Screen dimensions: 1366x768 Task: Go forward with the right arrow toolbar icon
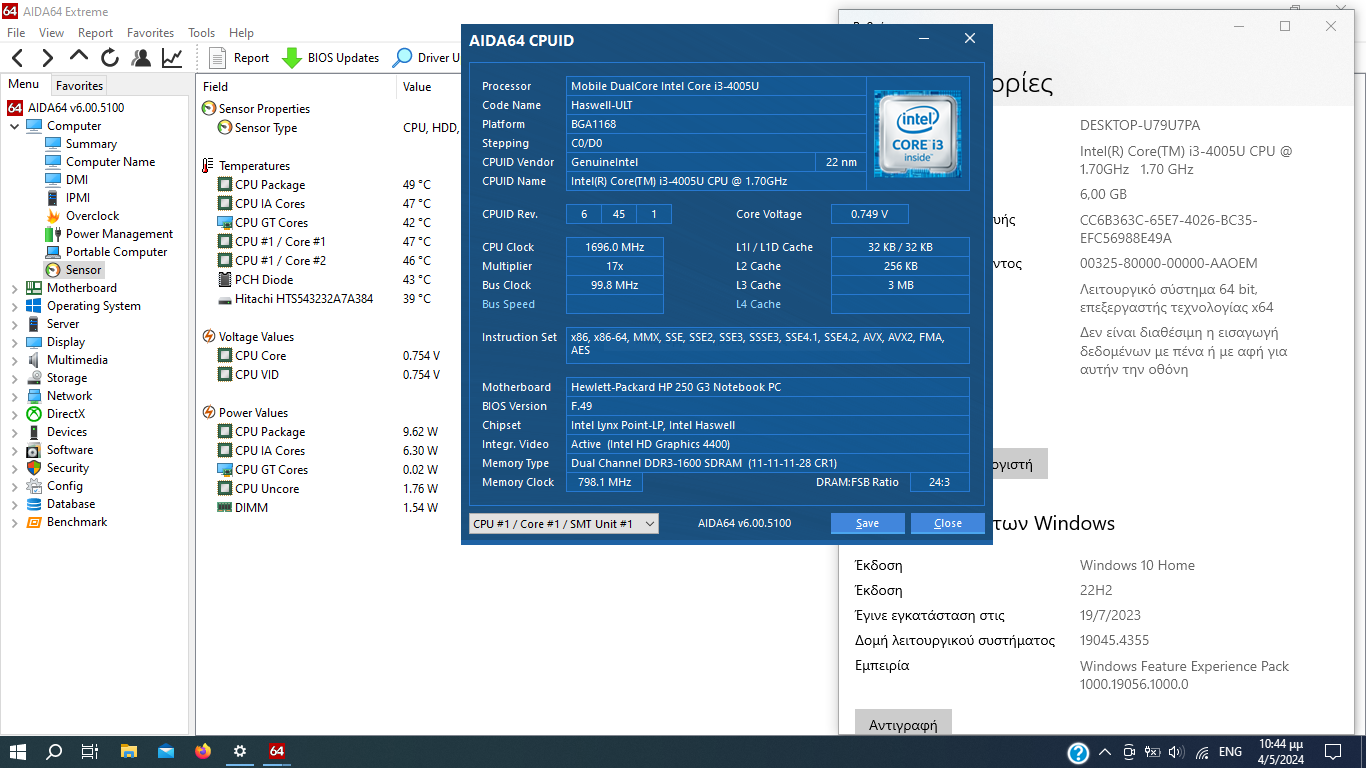pyautogui.click(x=47, y=58)
